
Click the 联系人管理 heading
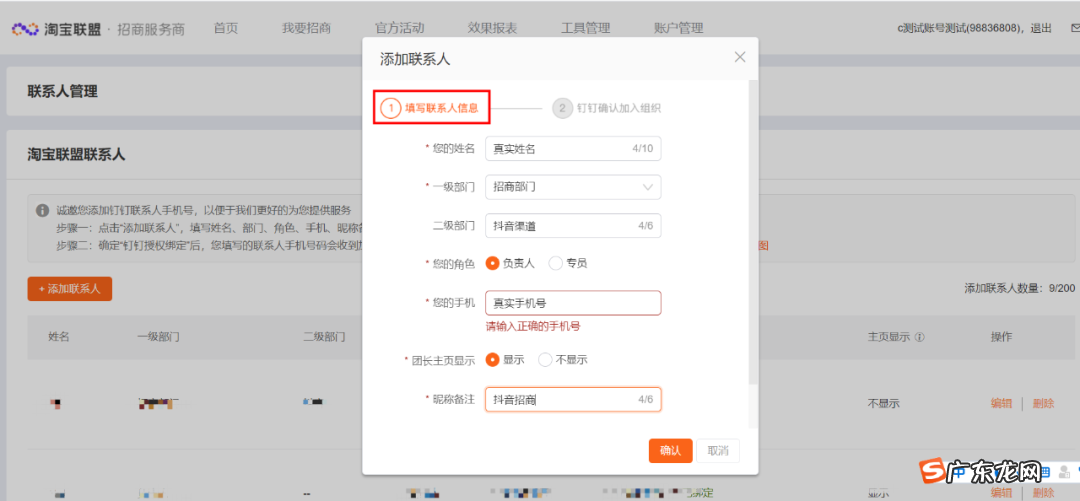[63, 92]
